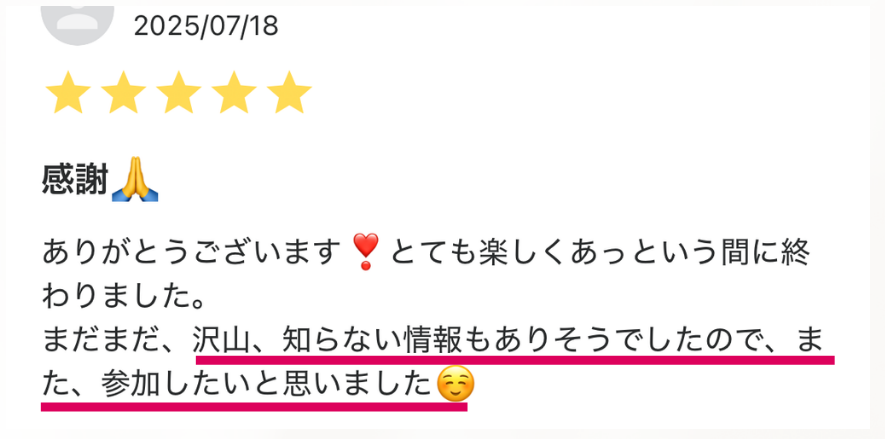Click the praying hands emoji
This screenshot has width=885, height=439.
pos(134,180)
